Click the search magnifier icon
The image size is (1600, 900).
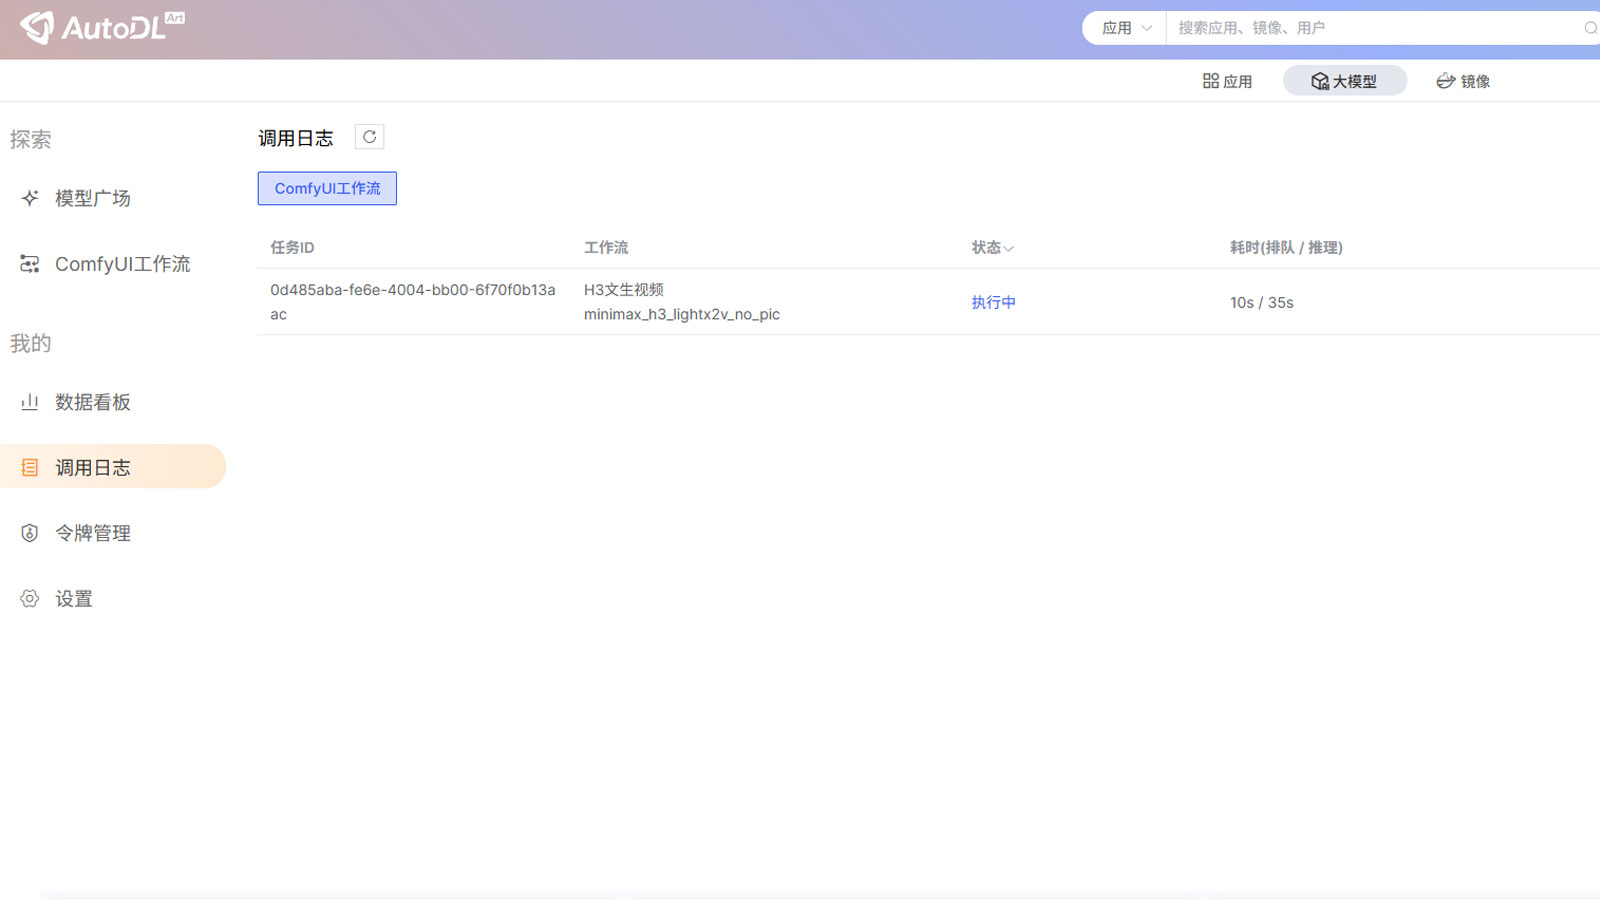1590,28
